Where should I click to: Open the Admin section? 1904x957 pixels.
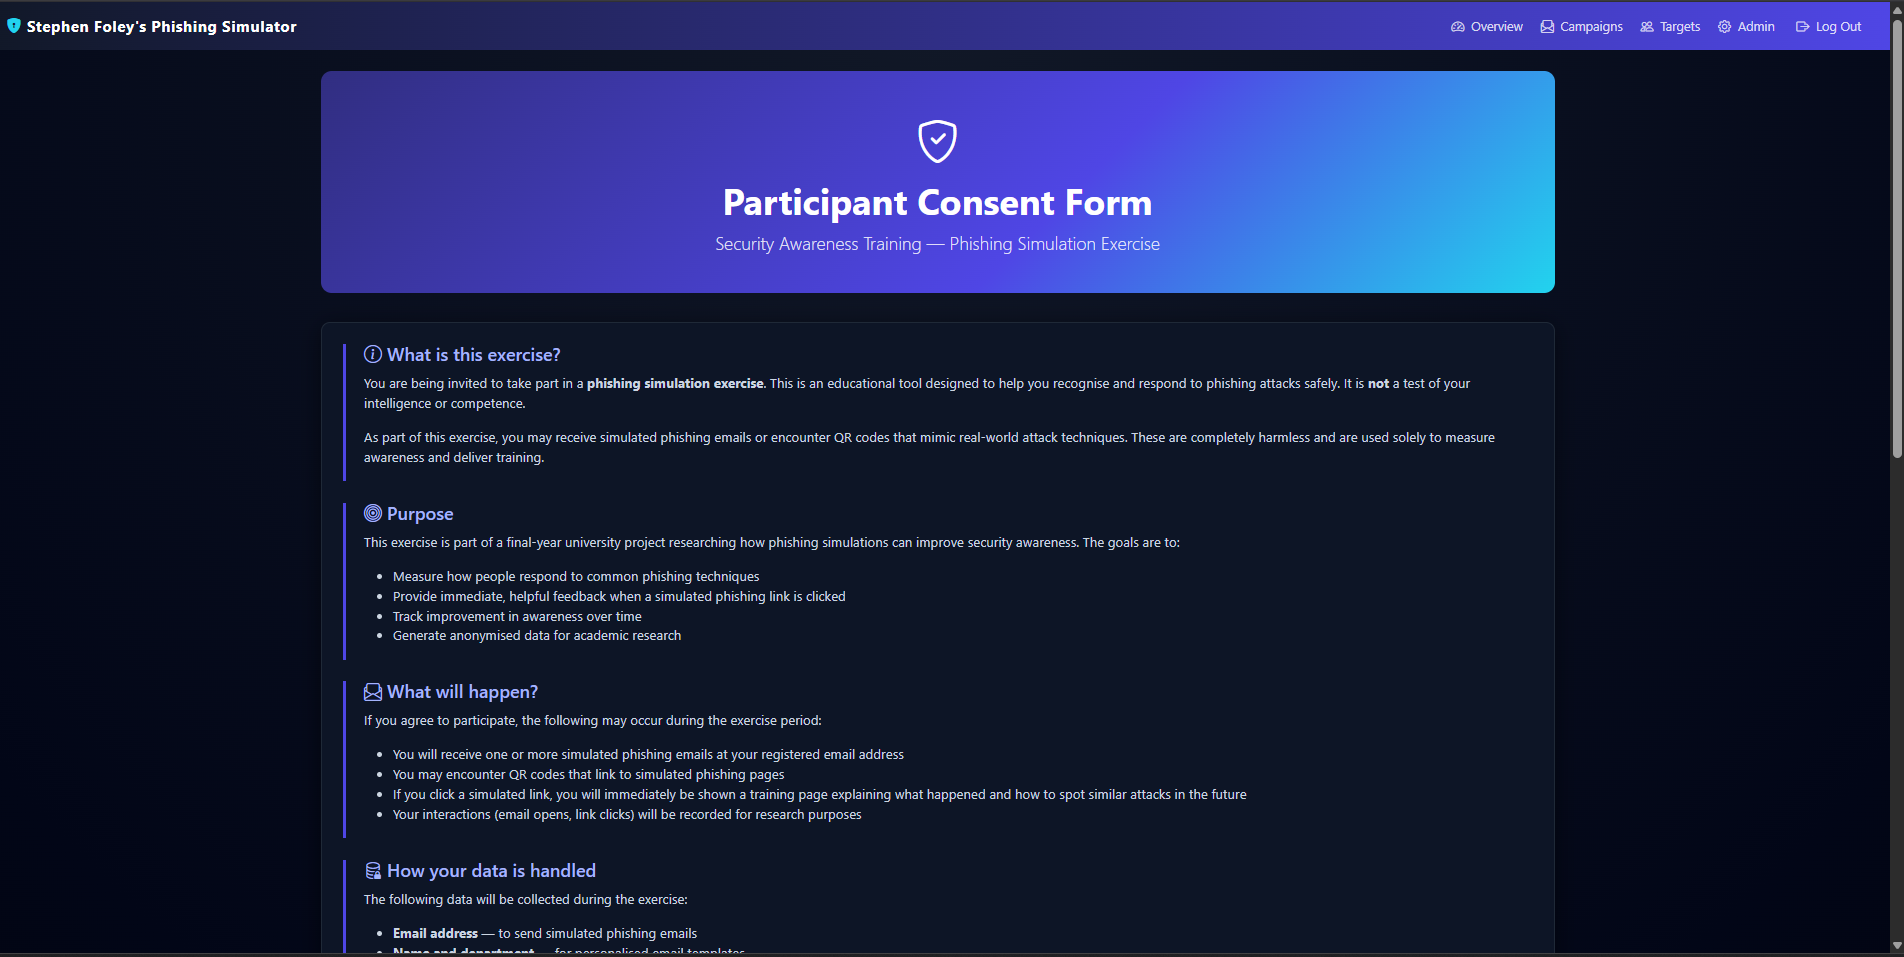1754,26
